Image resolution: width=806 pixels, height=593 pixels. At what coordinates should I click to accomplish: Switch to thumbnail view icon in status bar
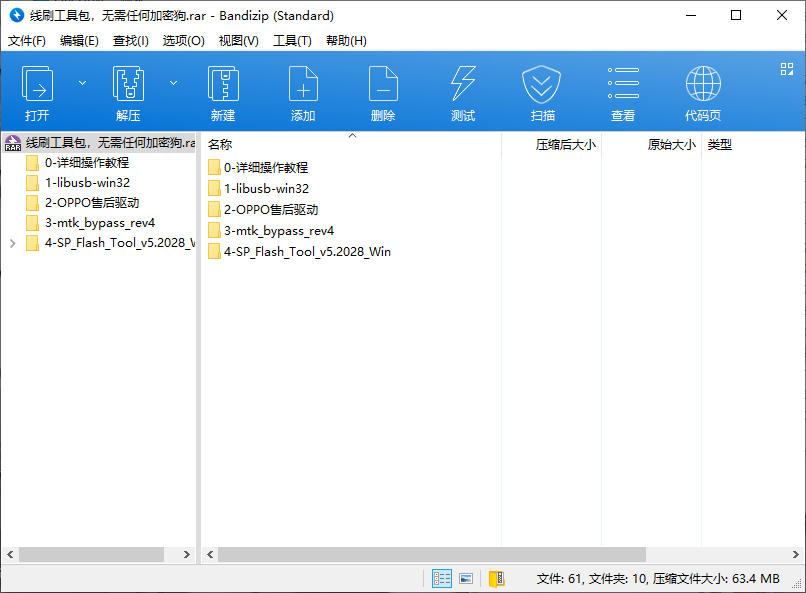[x=466, y=579]
